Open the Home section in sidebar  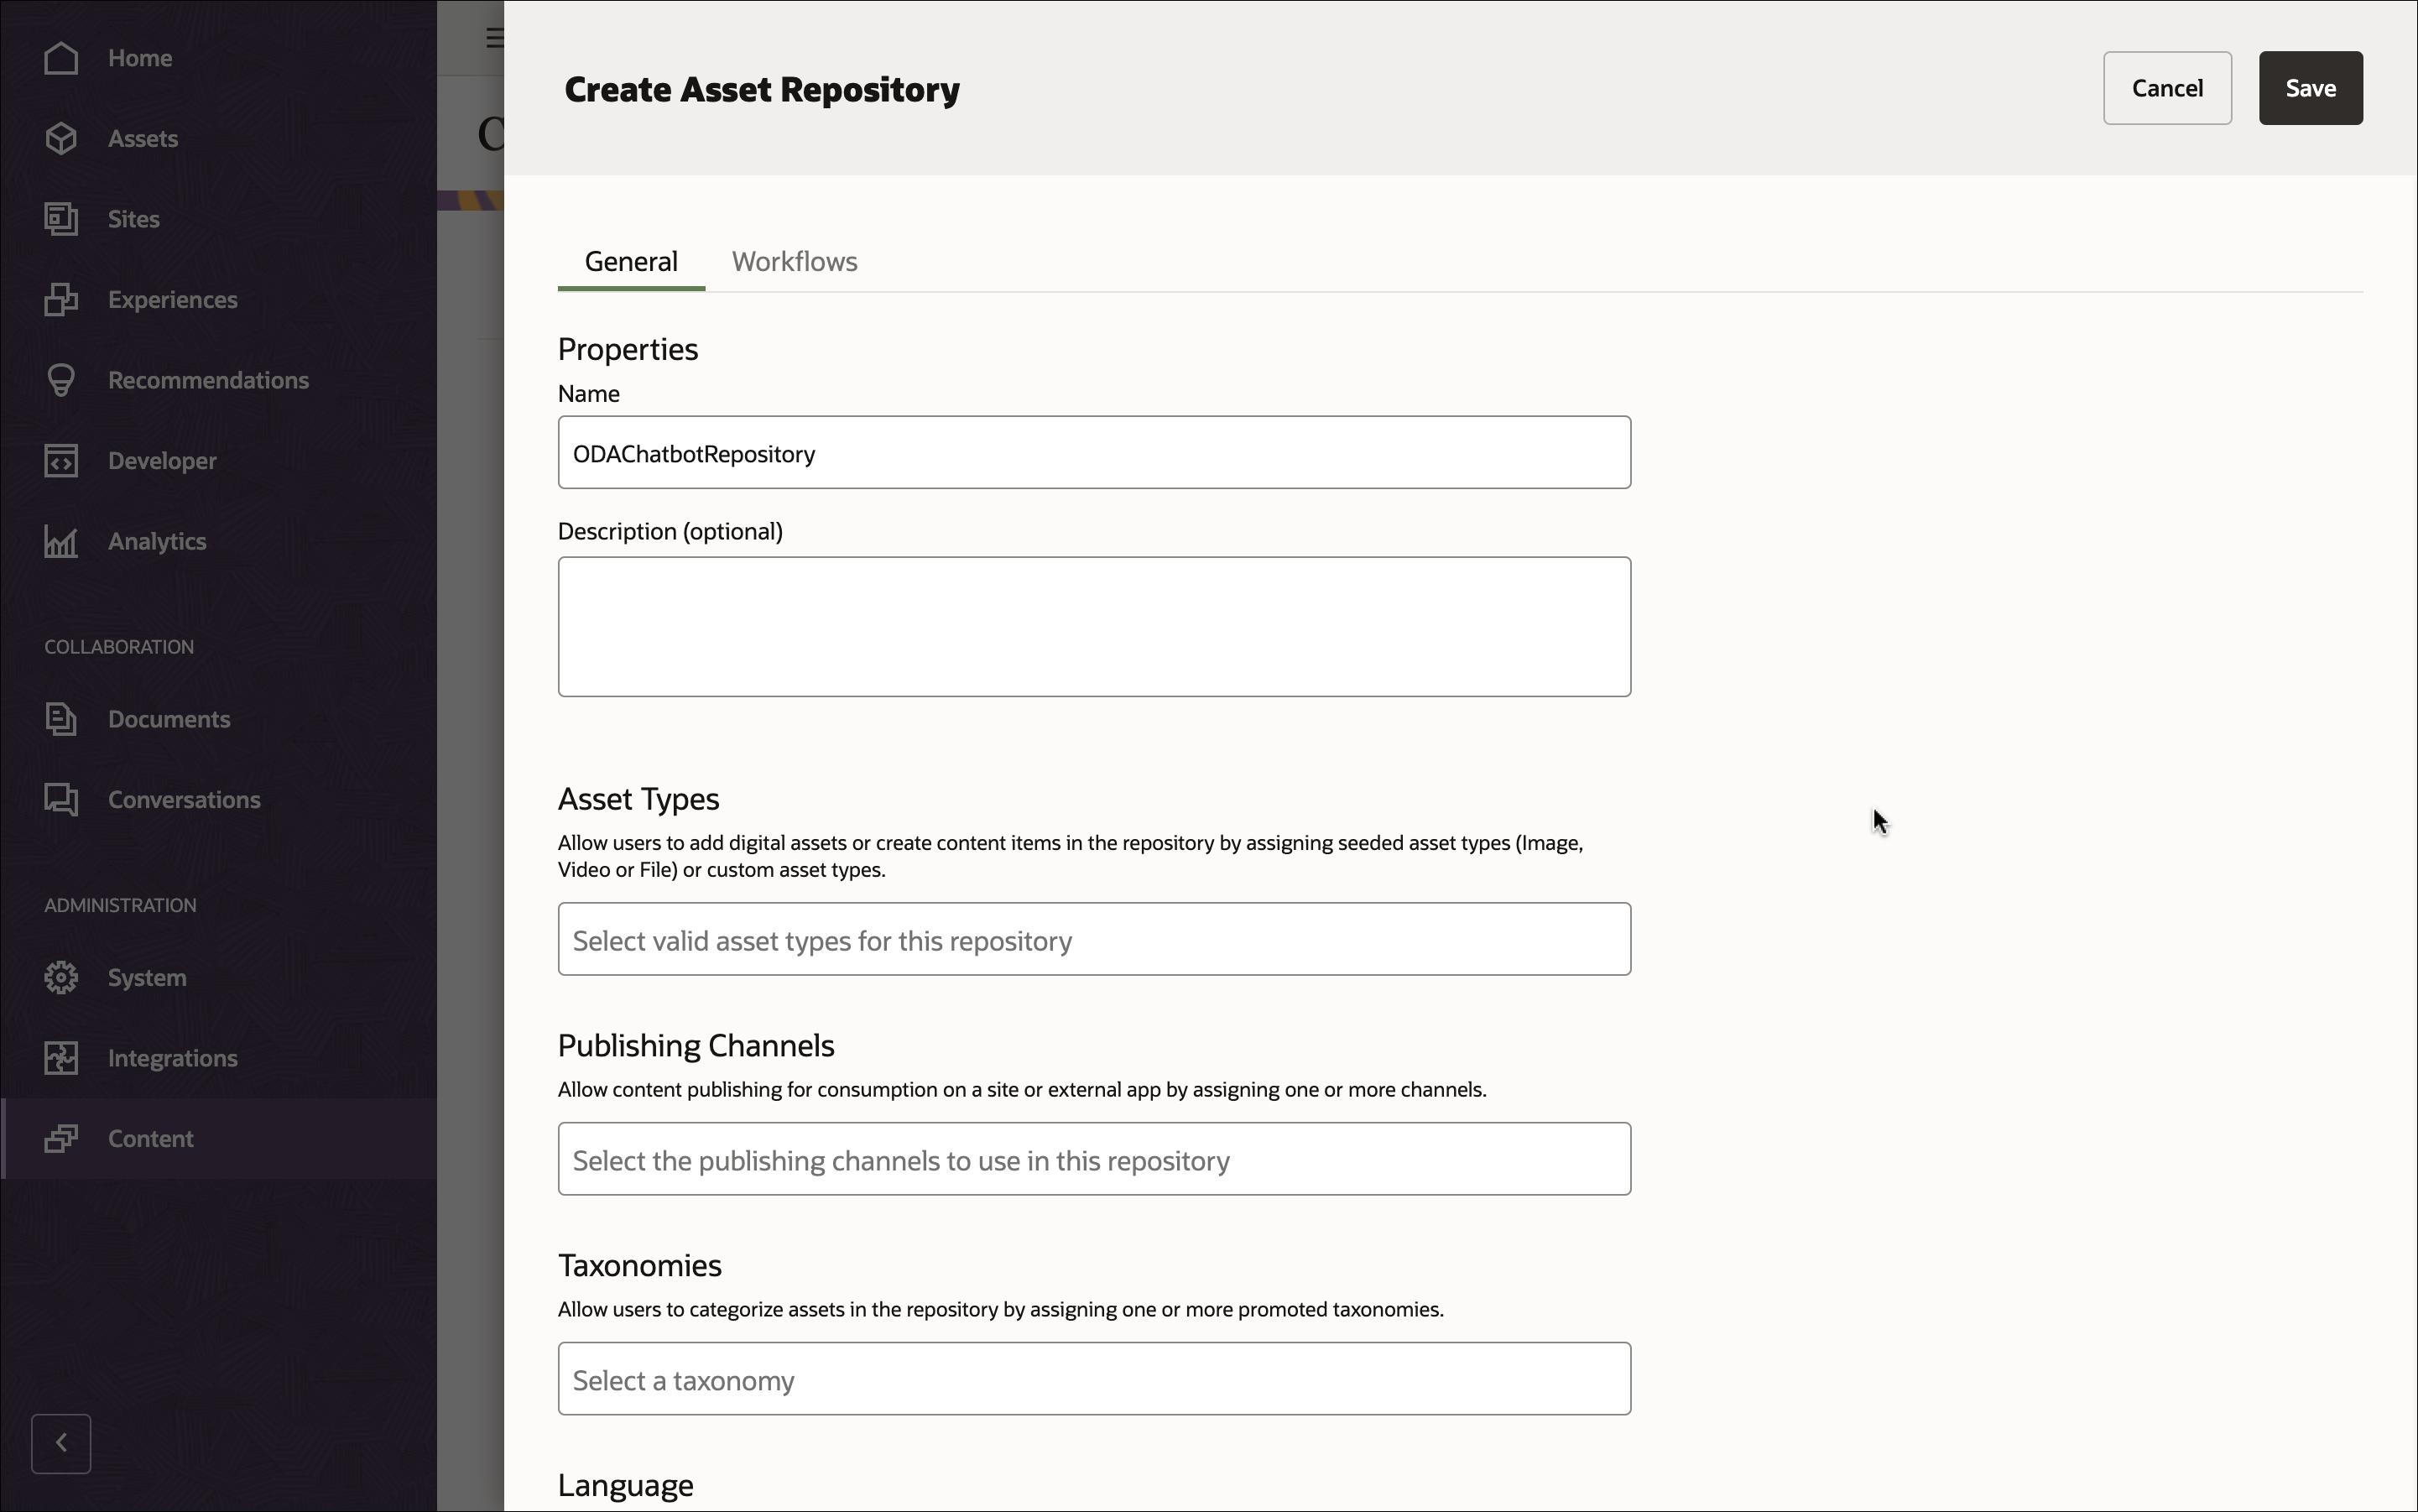[140, 58]
